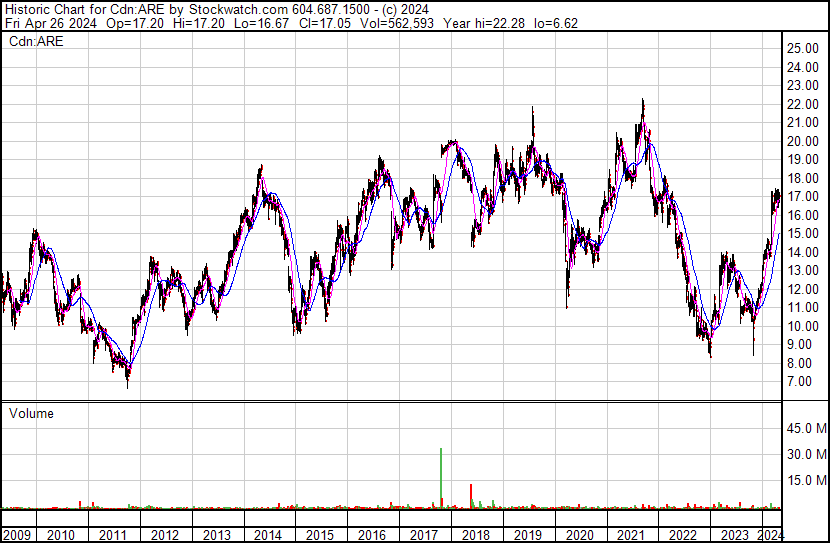Select the 2017 year marker on the time axis
The width and height of the screenshot is (830, 543).
click(424, 534)
